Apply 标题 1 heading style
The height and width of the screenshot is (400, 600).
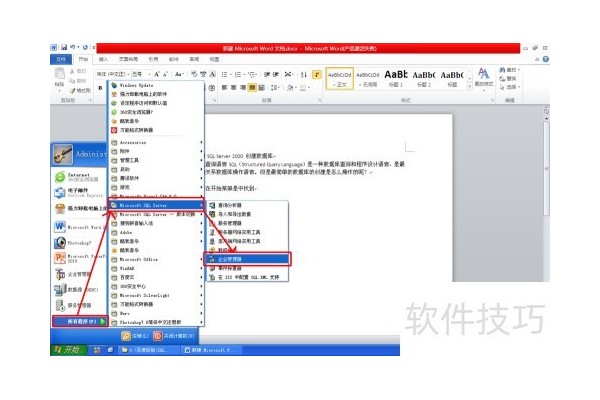pyautogui.click(x=396, y=78)
